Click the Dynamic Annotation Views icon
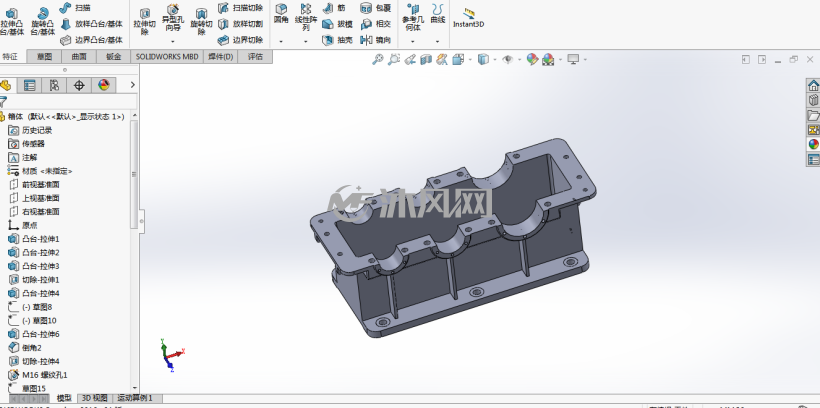 pyautogui.click(x=442, y=60)
